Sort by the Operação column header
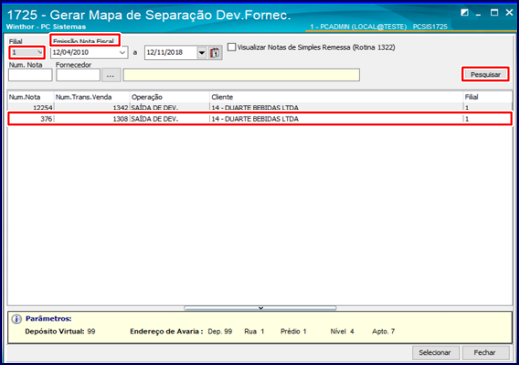 click(169, 97)
